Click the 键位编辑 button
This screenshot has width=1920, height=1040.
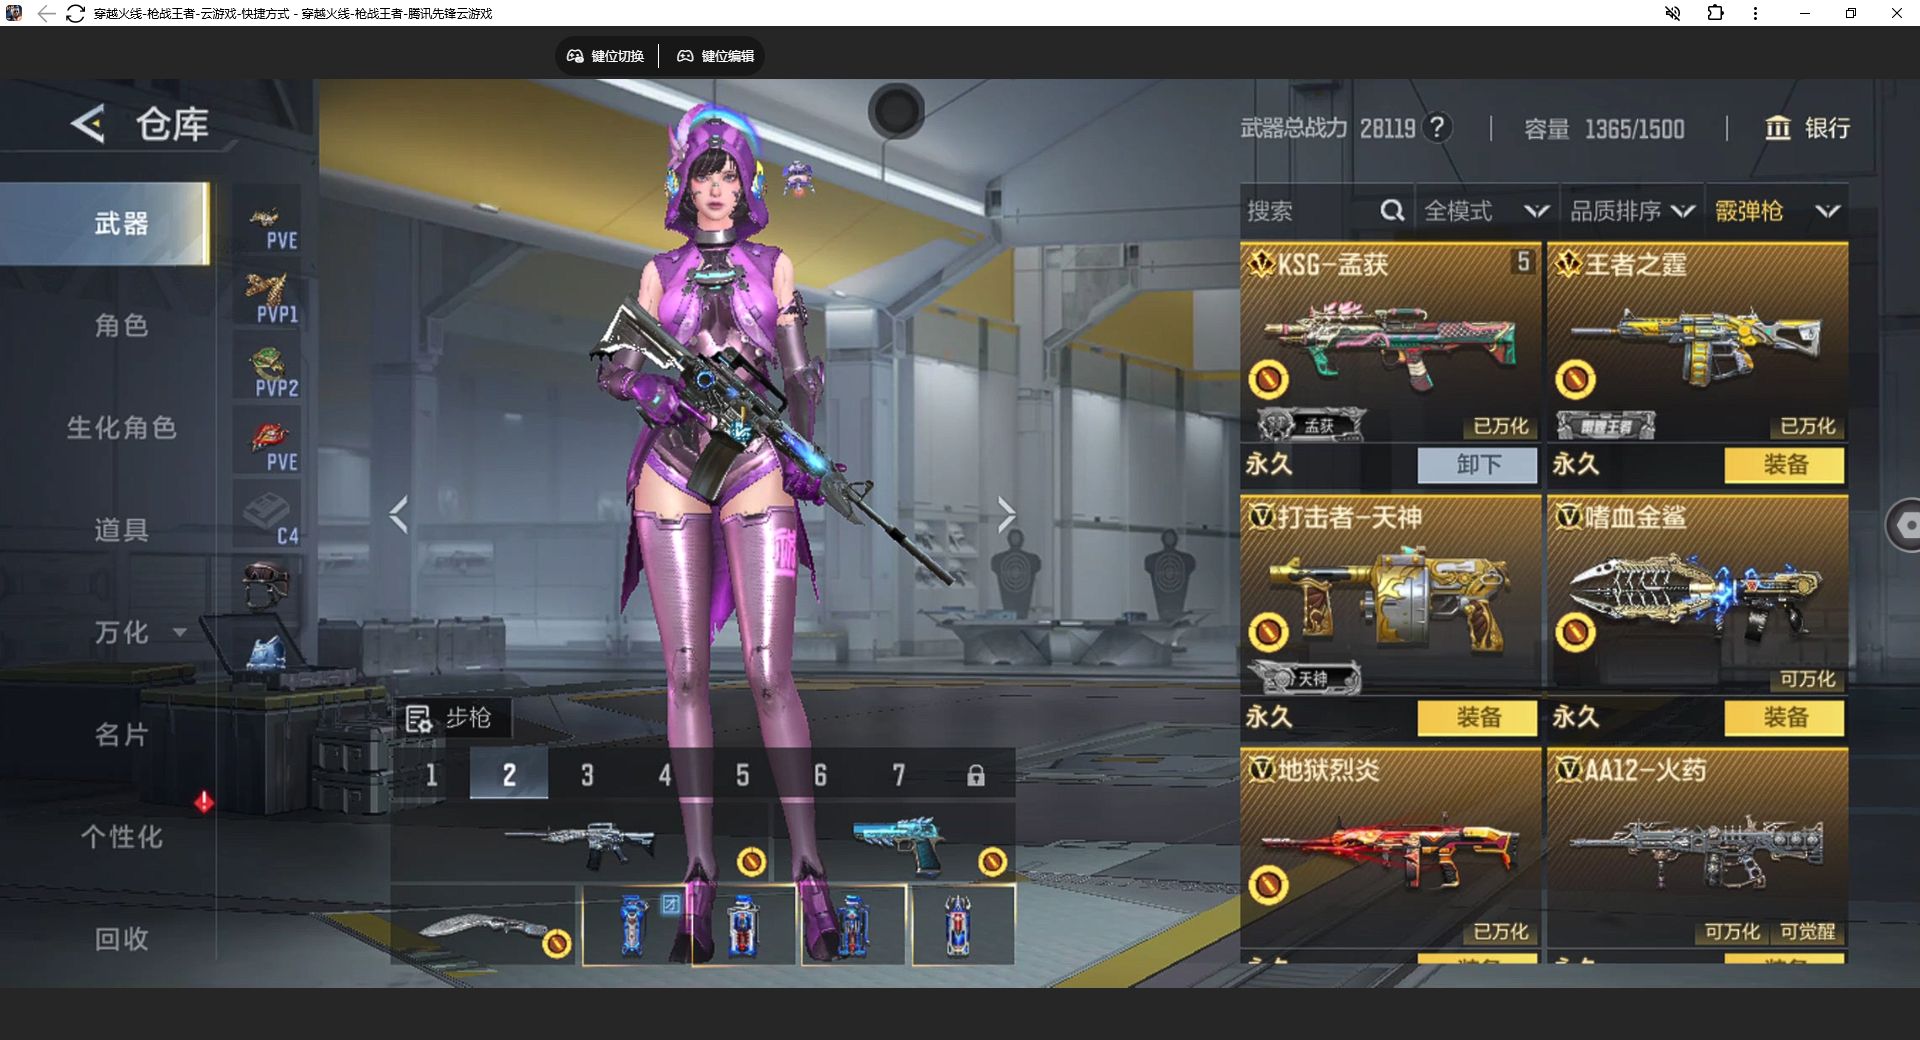pyautogui.click(x=716, y=56)
